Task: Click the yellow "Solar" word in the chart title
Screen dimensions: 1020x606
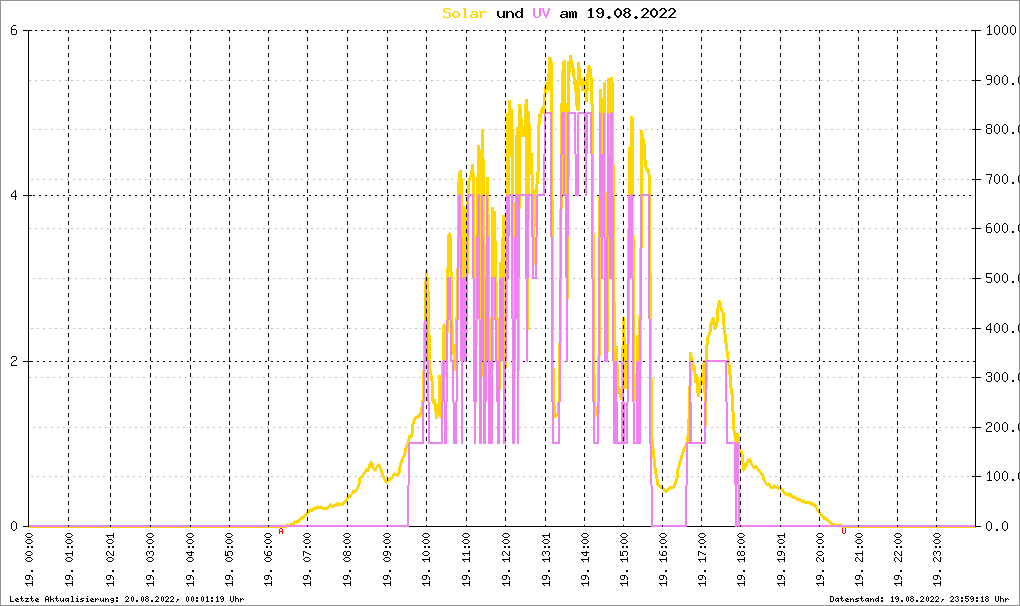Action: (464, 13)
